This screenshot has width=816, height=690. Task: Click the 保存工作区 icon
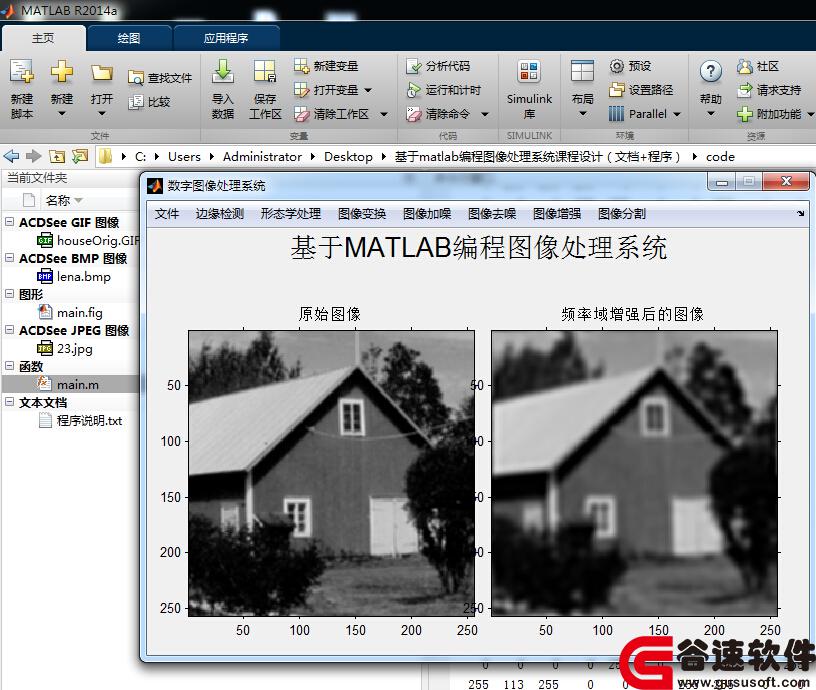coord(264,71)
